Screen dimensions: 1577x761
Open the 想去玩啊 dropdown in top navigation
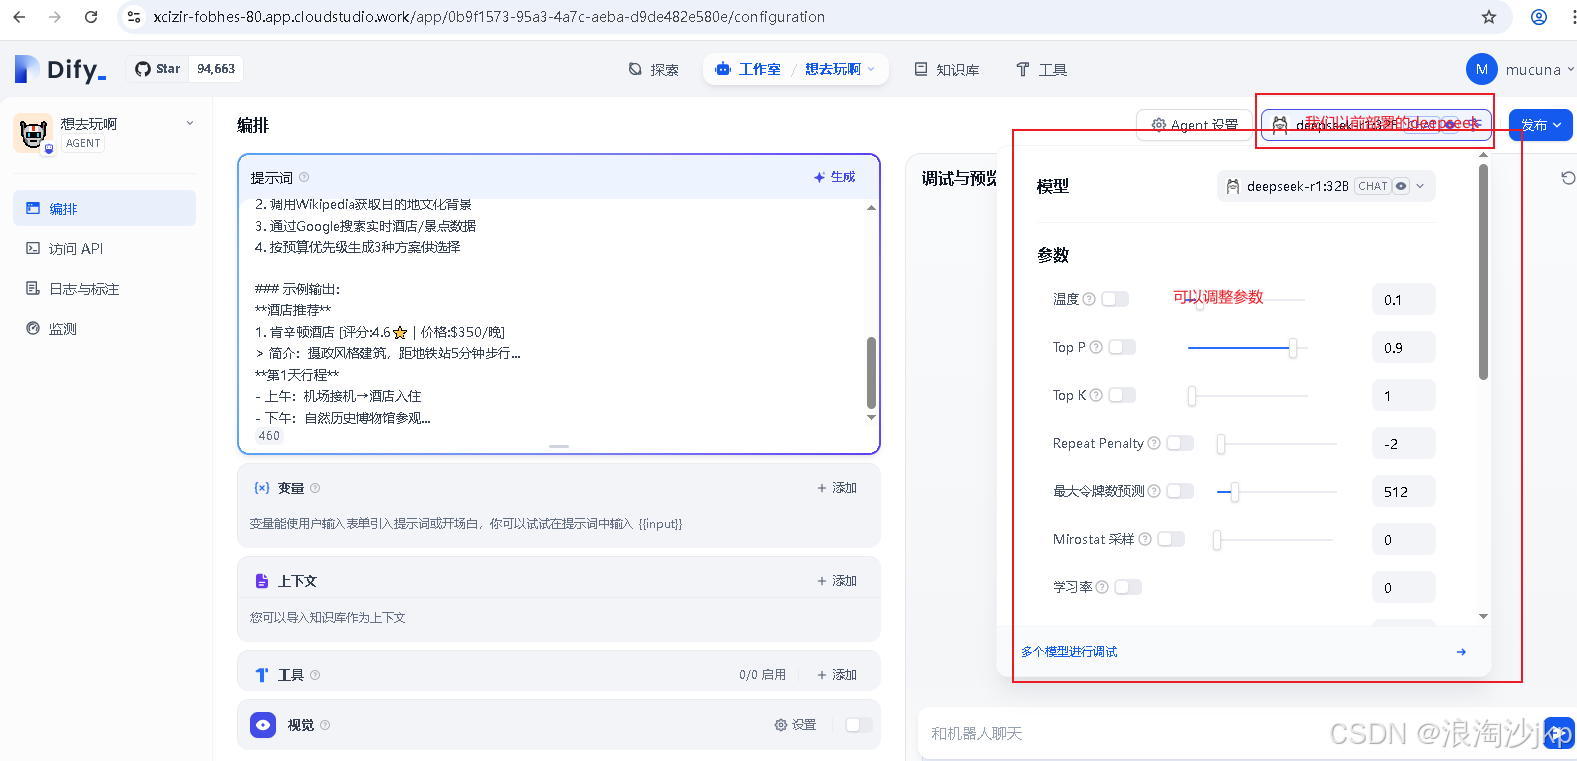click(x=839, y=69)
